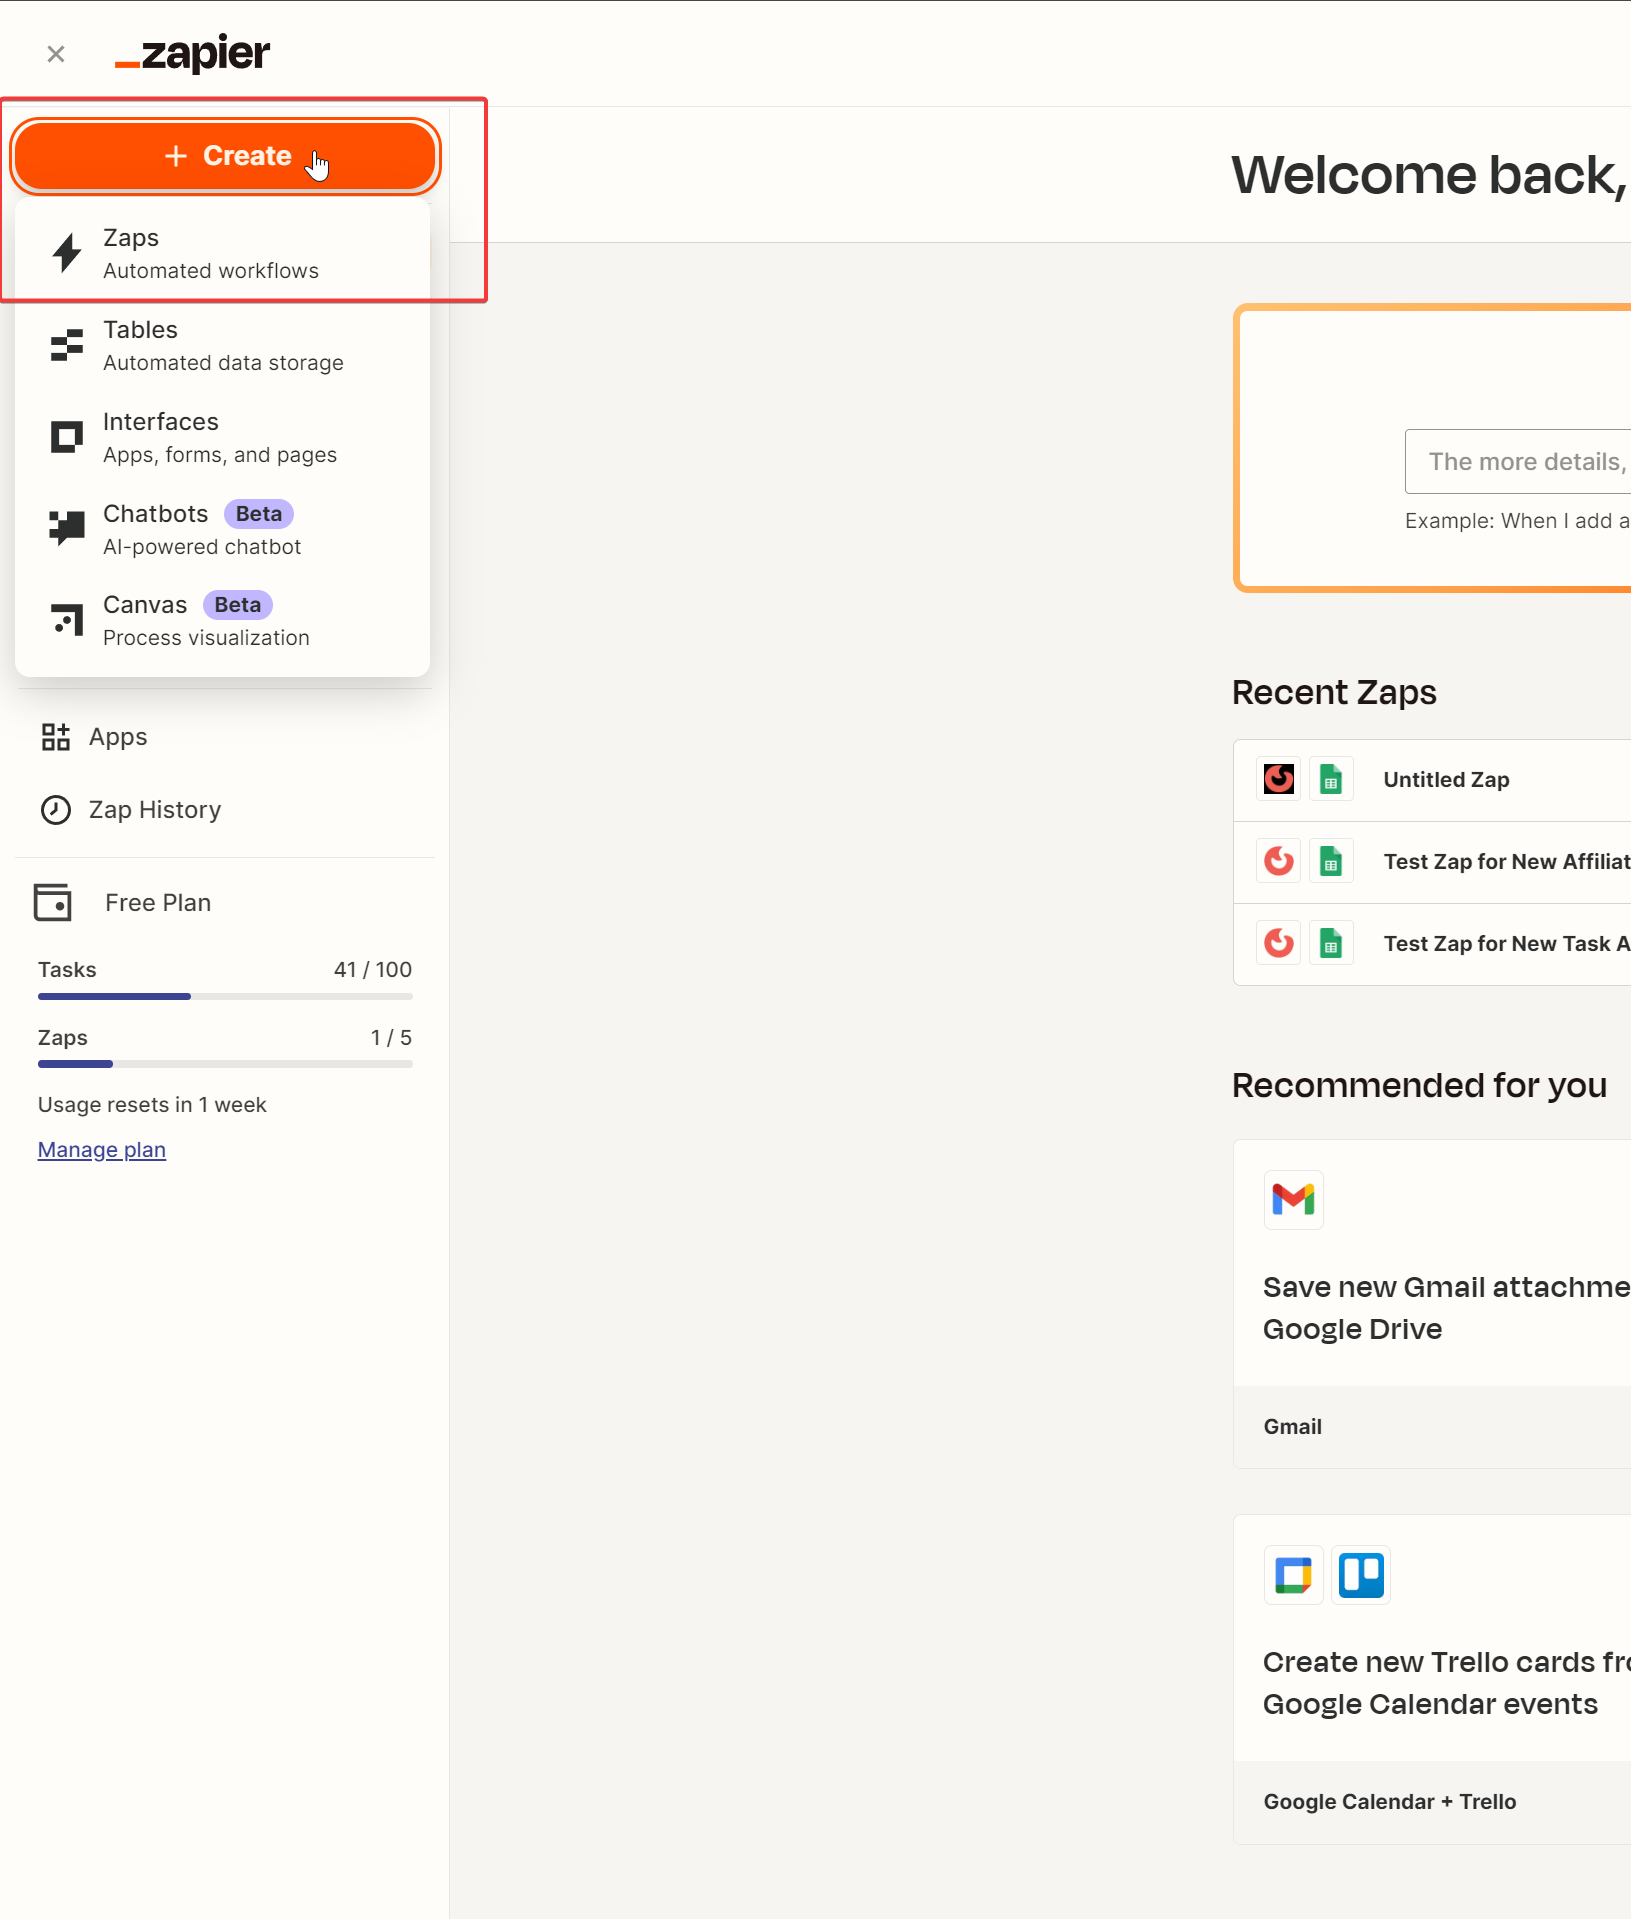
Task: Open the Canvas process visualization icon
Action: pyautogui.click(x=65, y=619)
